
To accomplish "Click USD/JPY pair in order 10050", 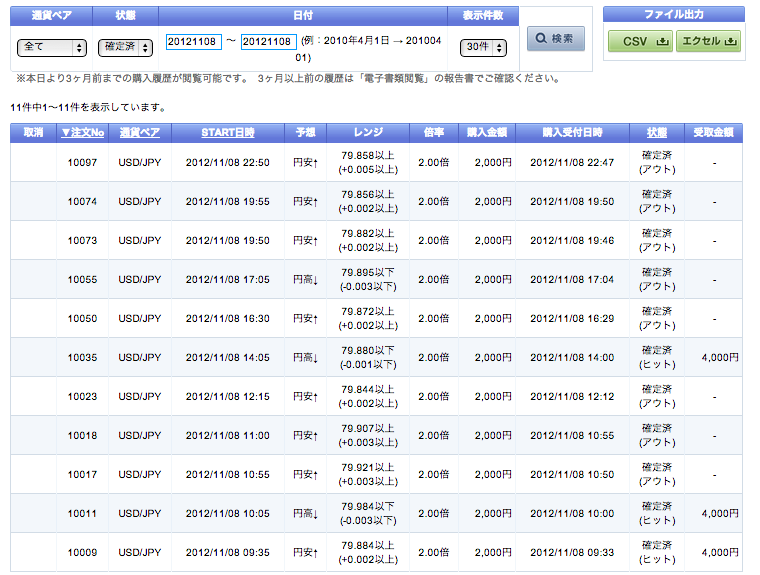I will (140, 319).
